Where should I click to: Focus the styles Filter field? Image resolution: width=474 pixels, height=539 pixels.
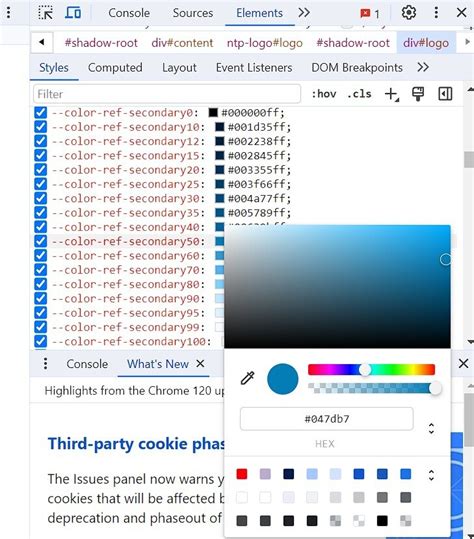[x=167, y=94]
